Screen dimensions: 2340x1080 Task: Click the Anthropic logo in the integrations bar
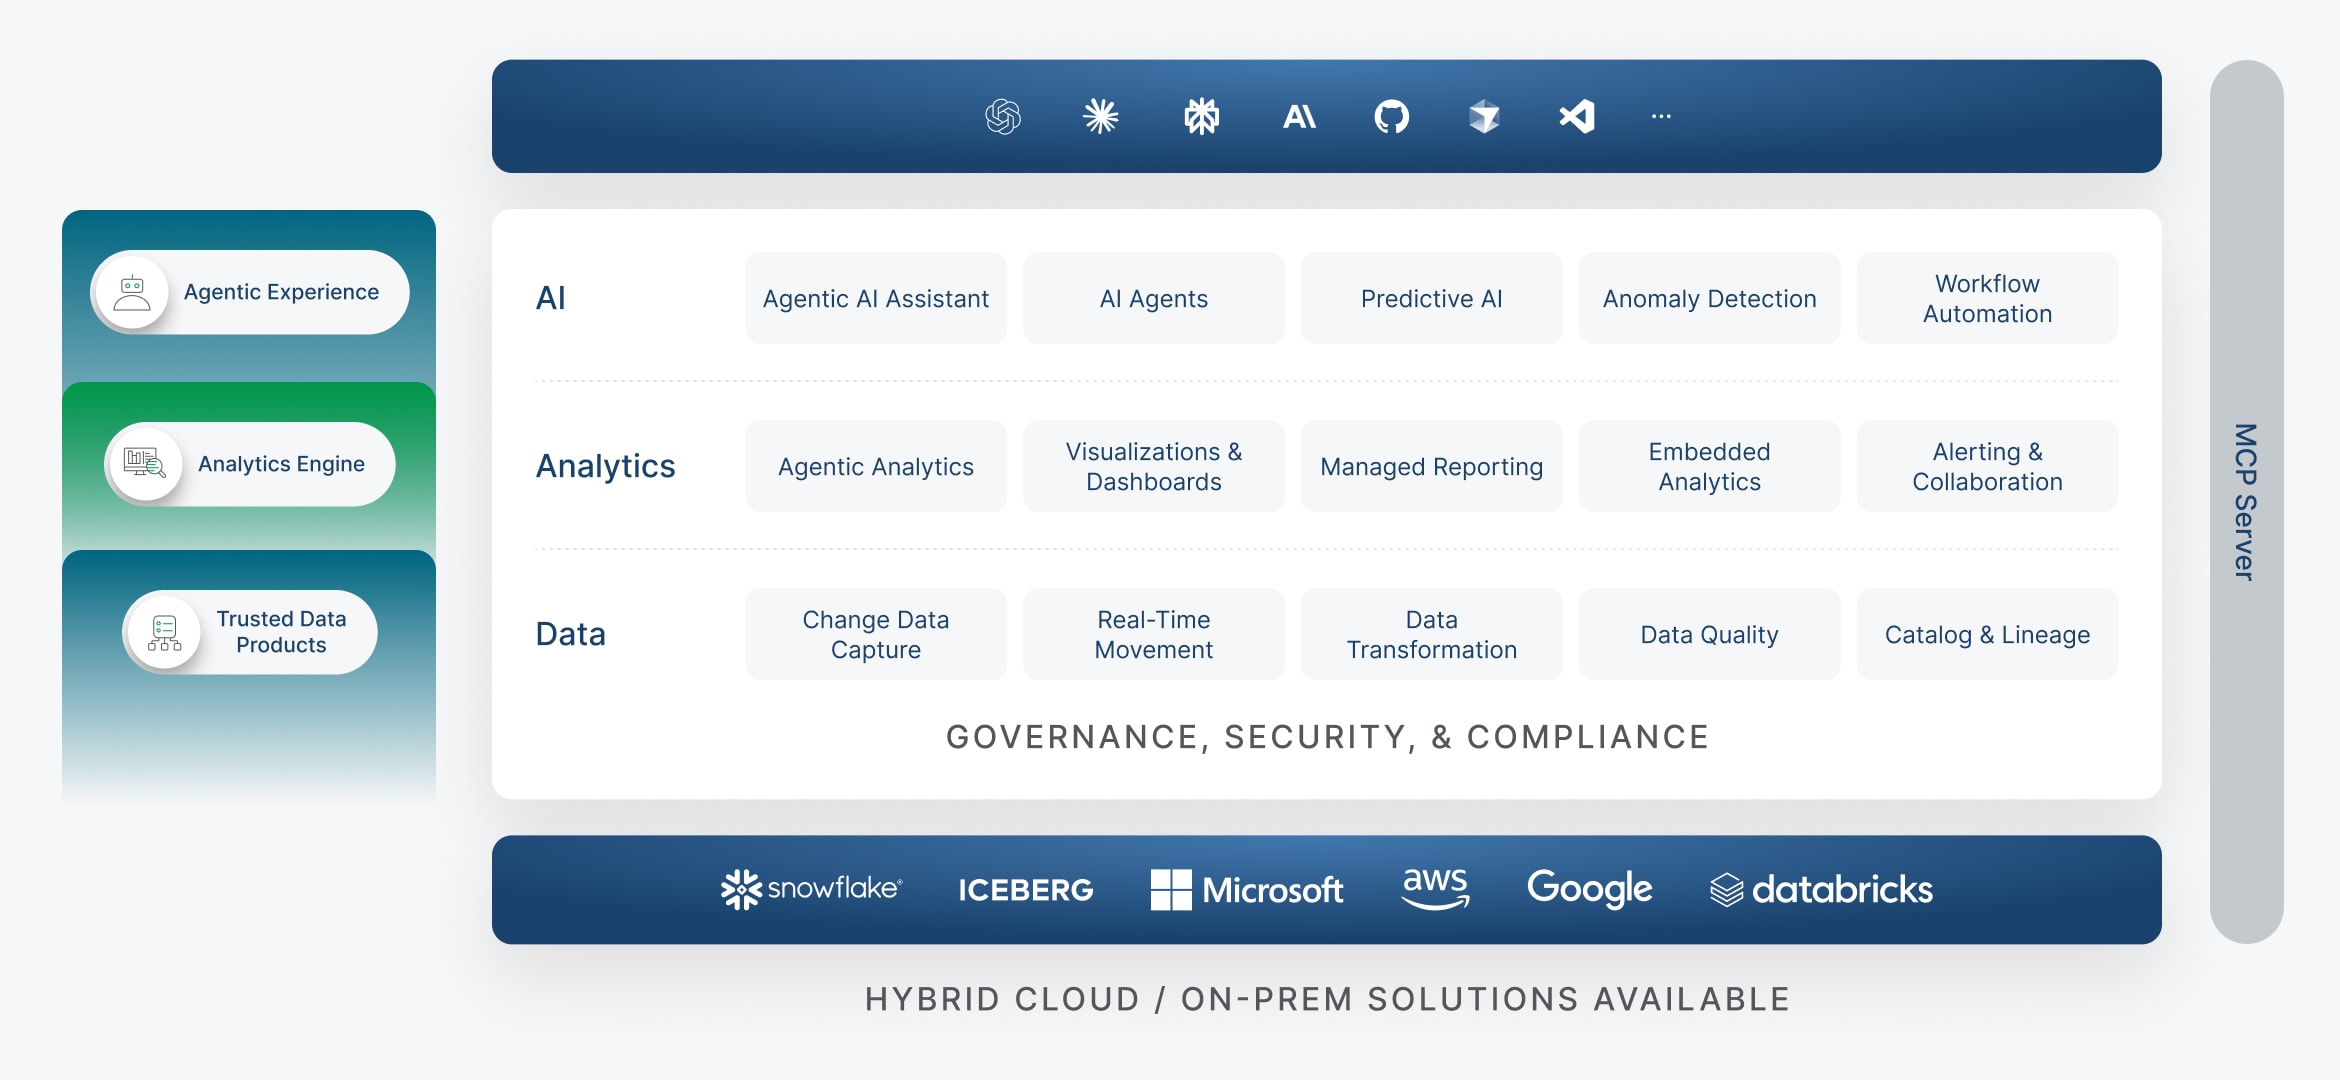[1298, 116]
